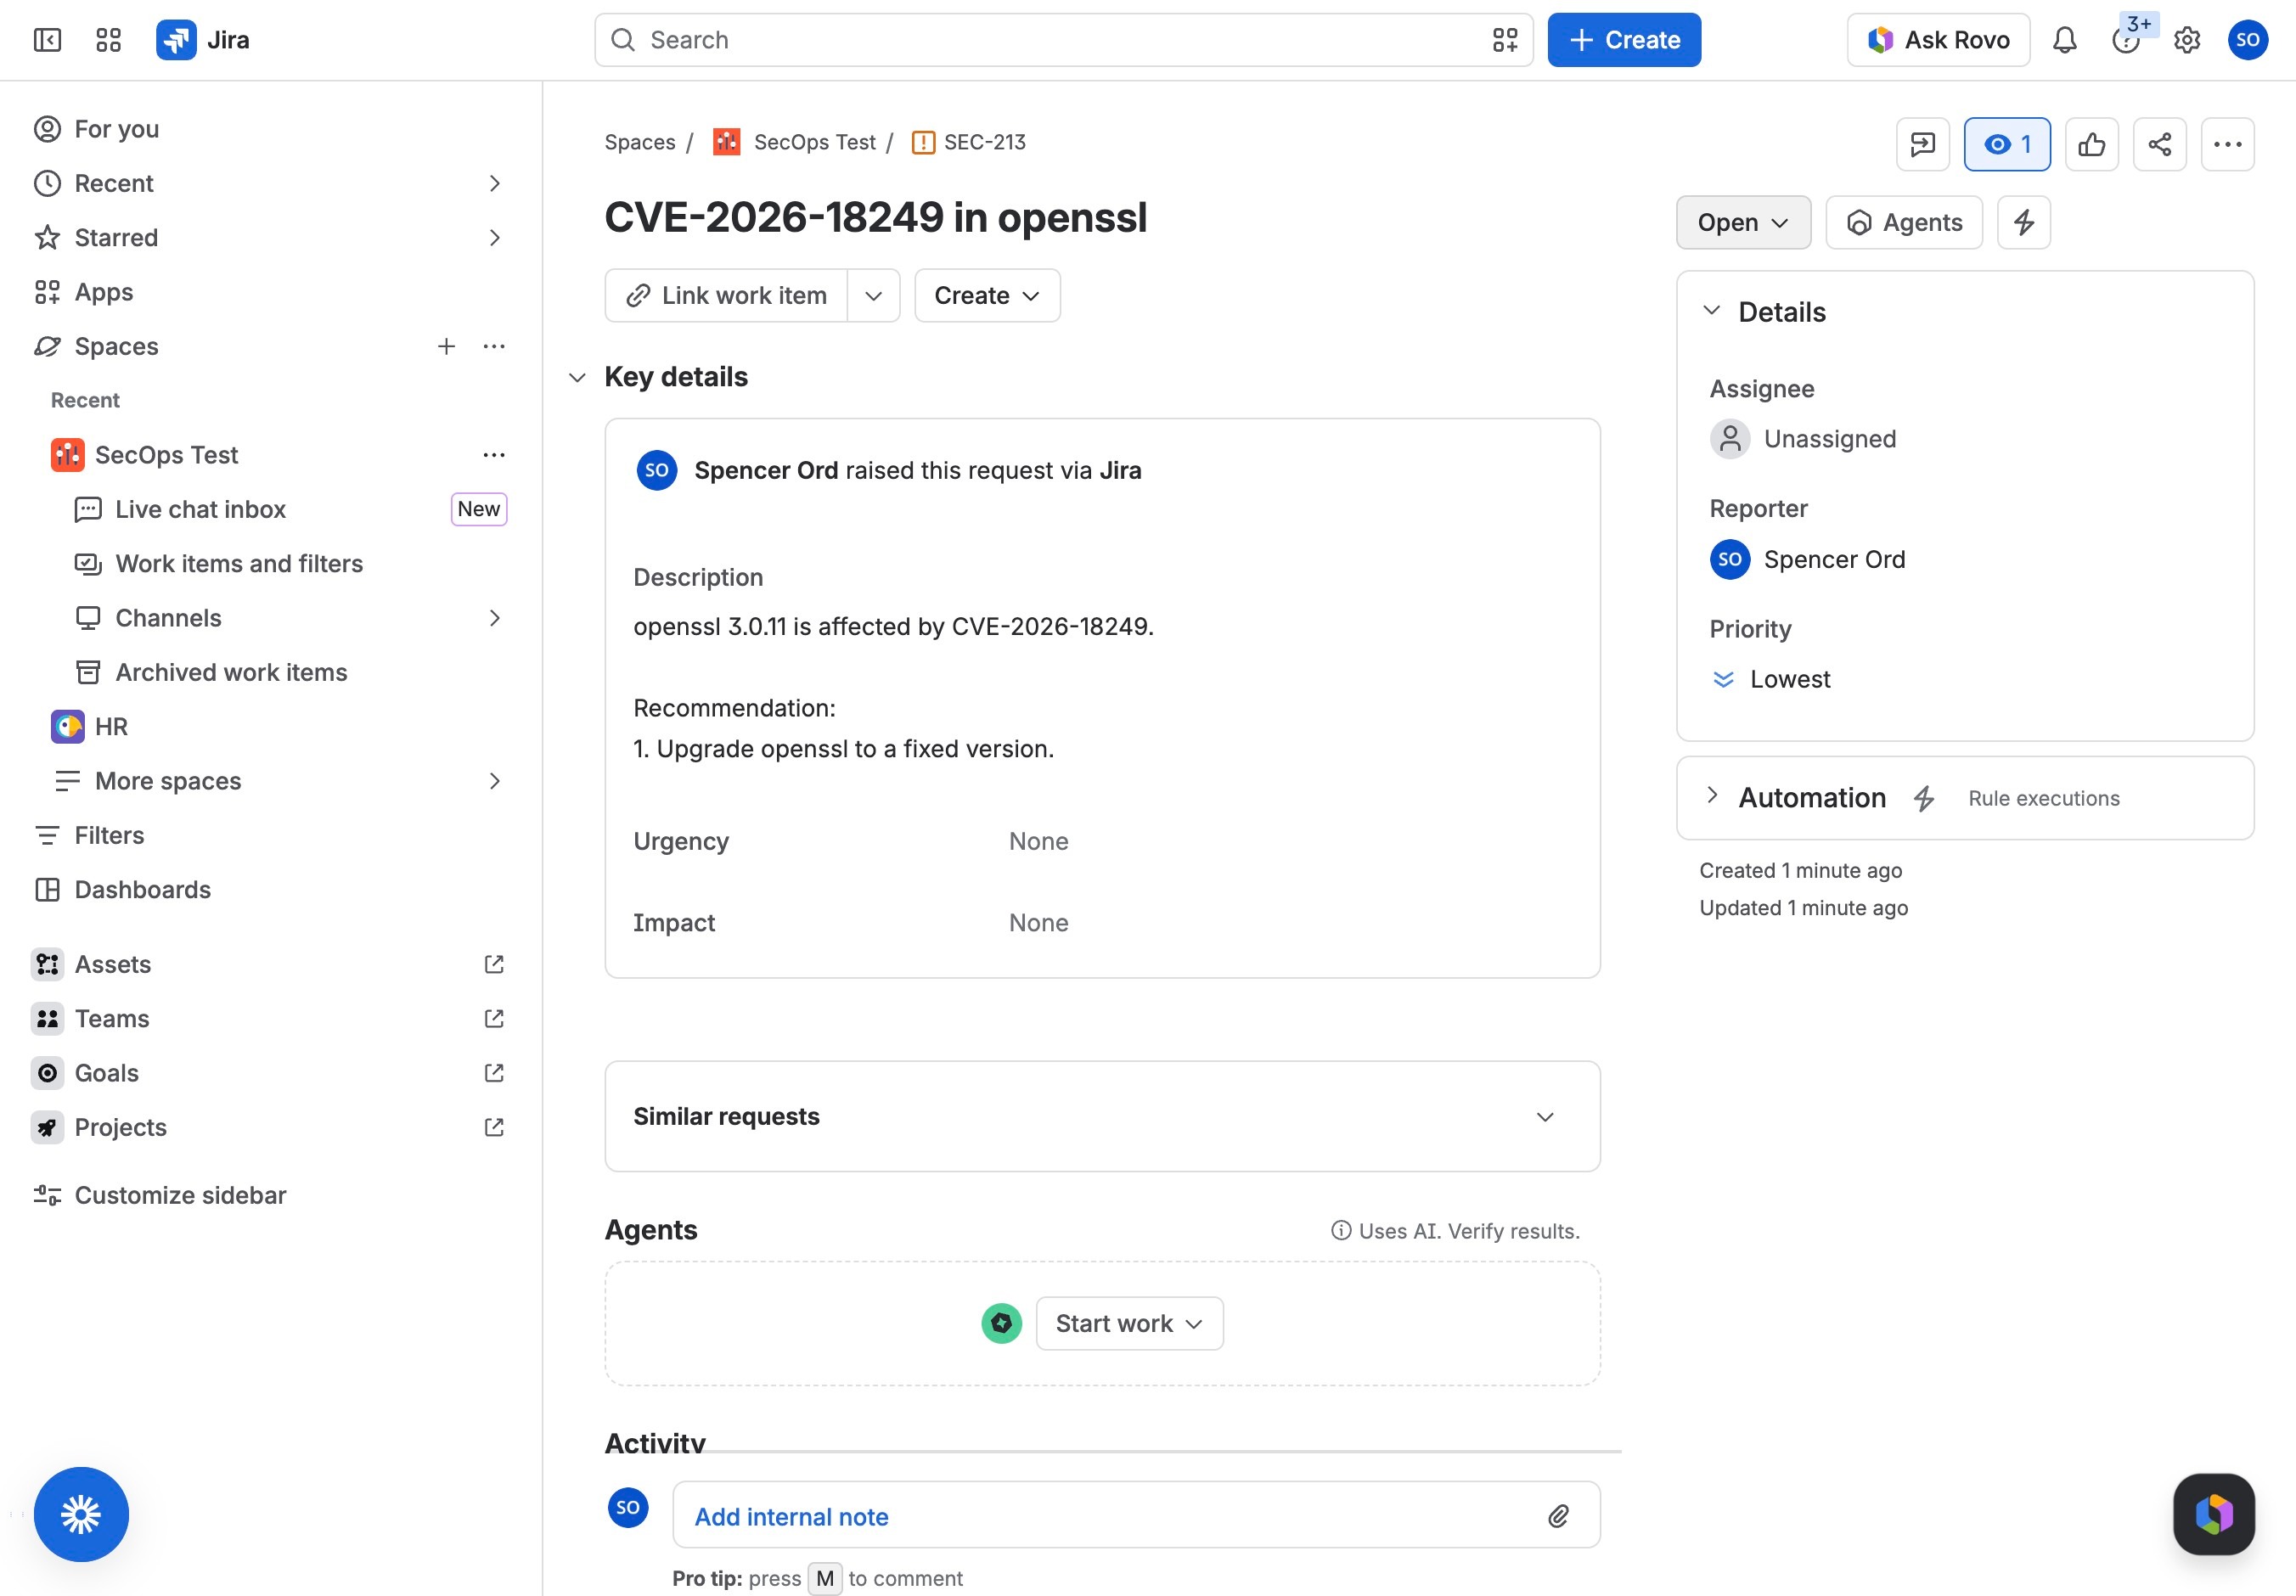Expand the Recent menu chevron
The width and height of the screenshot is (2296, 1596).
[494, 183]
